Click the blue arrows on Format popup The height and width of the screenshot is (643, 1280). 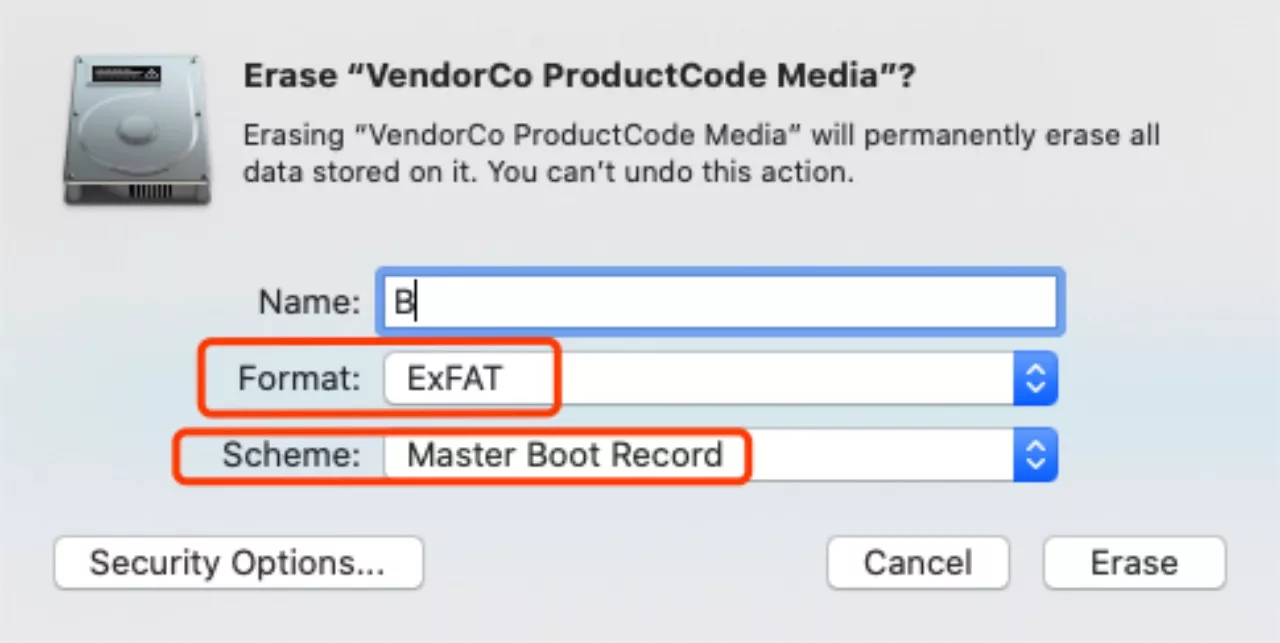[x=1036, y=378]
